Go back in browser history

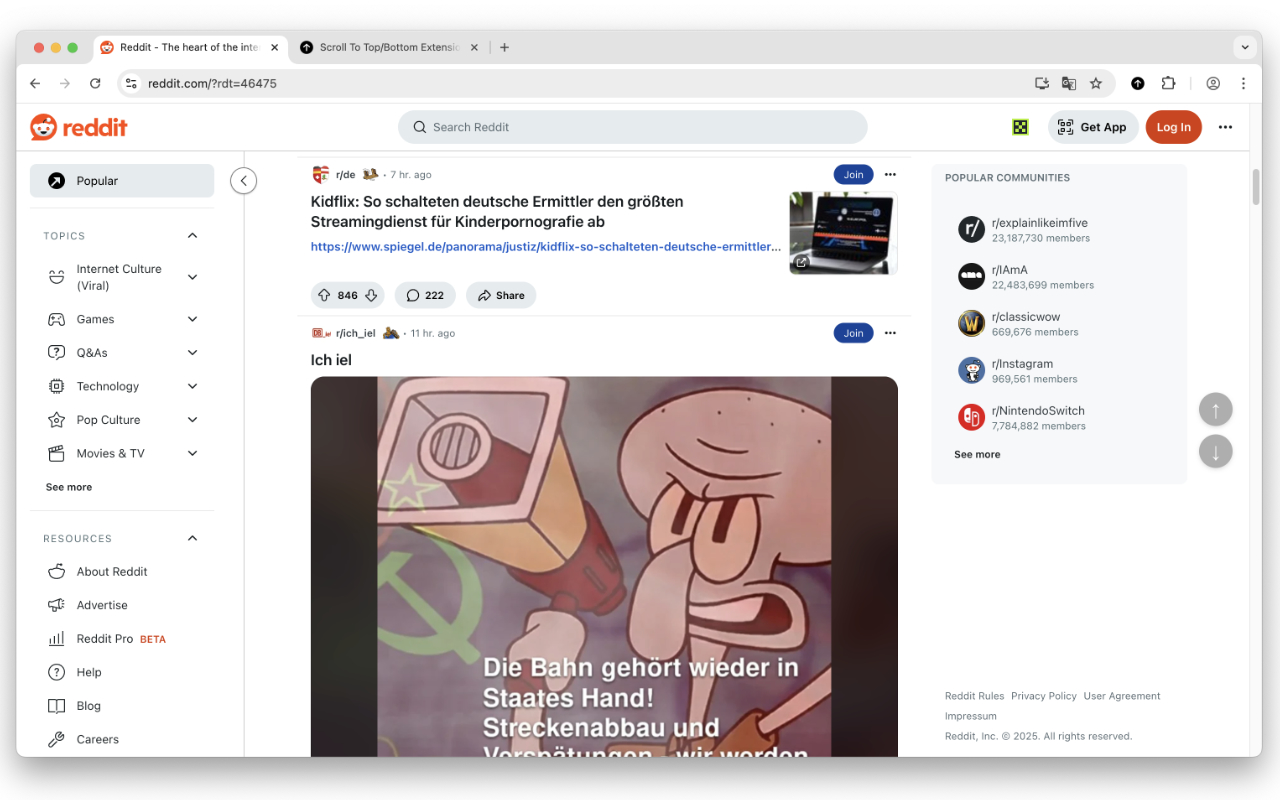coord(35,84)
